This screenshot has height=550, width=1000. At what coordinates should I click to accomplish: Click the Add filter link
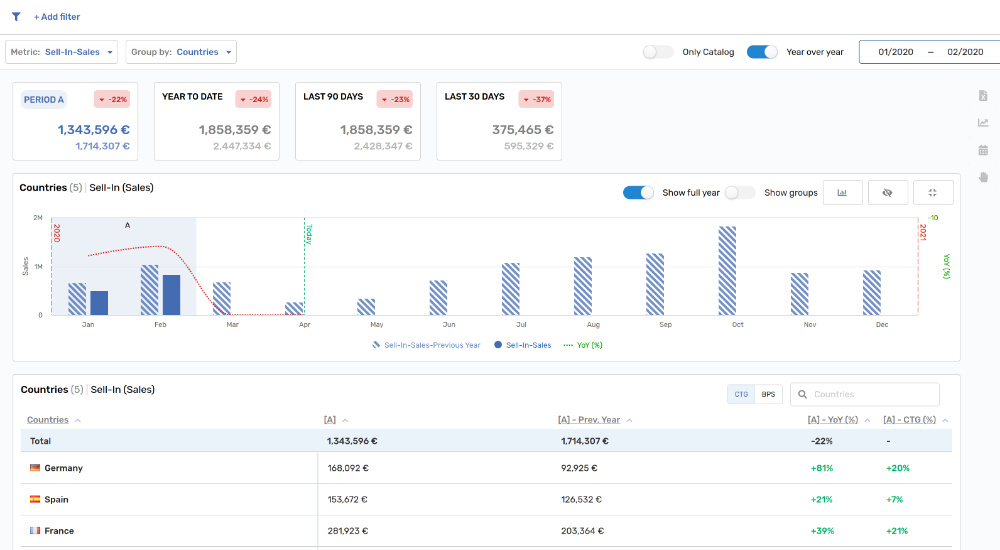(x=57, y=17)
